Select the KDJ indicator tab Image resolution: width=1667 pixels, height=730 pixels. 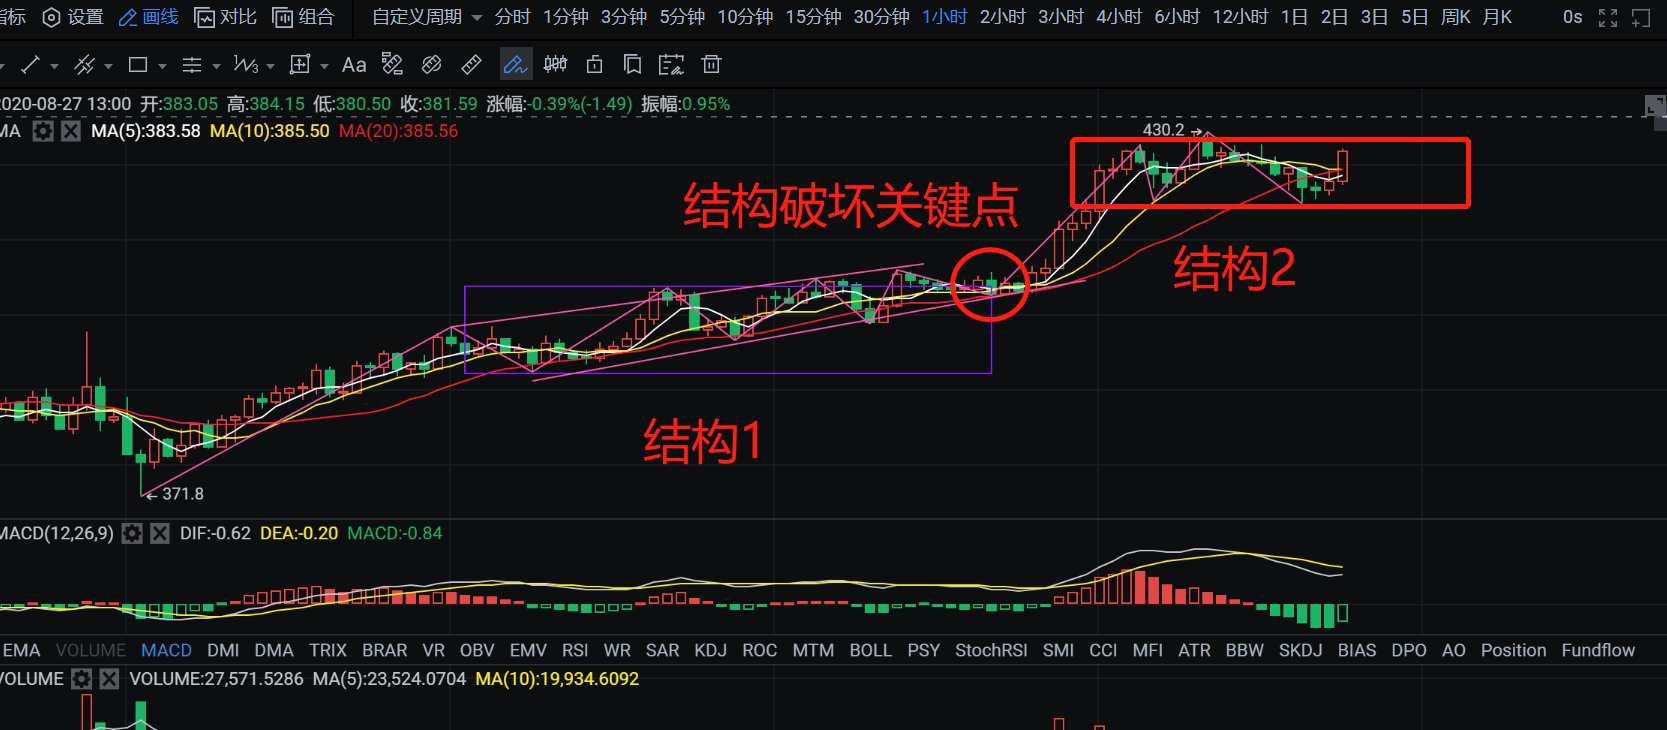point(710,650)
